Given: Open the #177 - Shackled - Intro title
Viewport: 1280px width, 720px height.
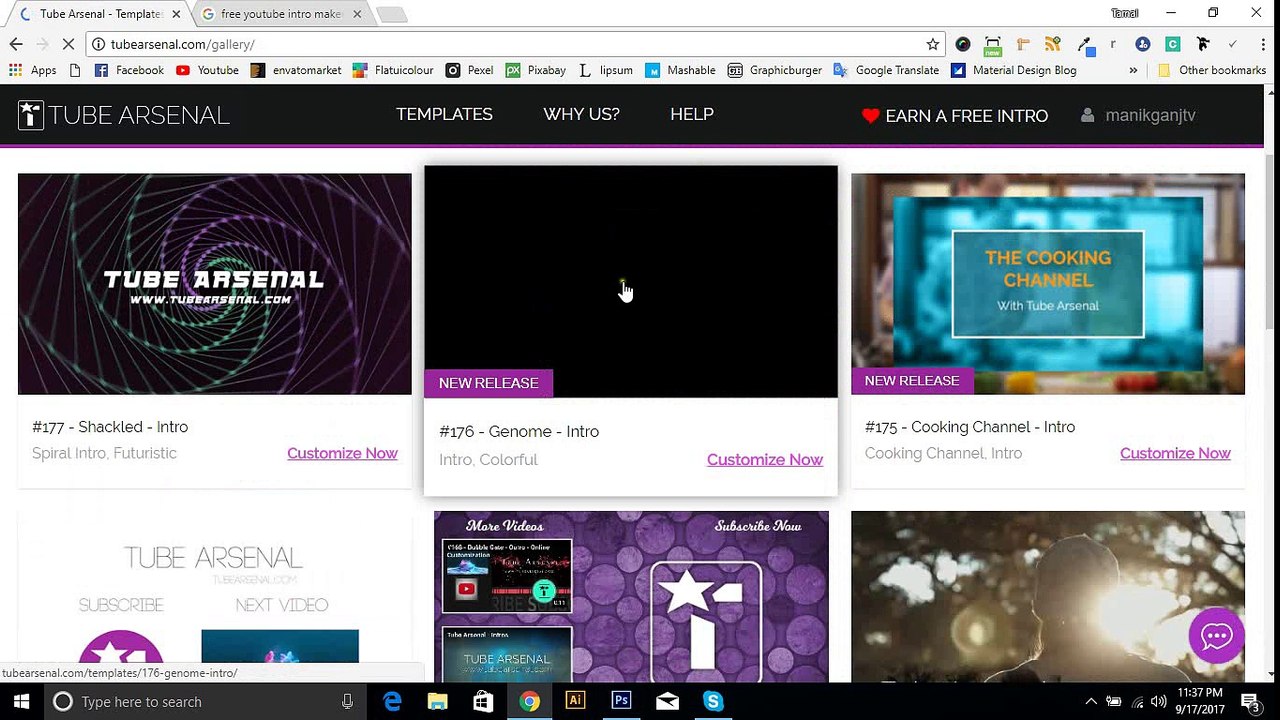Looking at the screenshot, I should 110,427.
